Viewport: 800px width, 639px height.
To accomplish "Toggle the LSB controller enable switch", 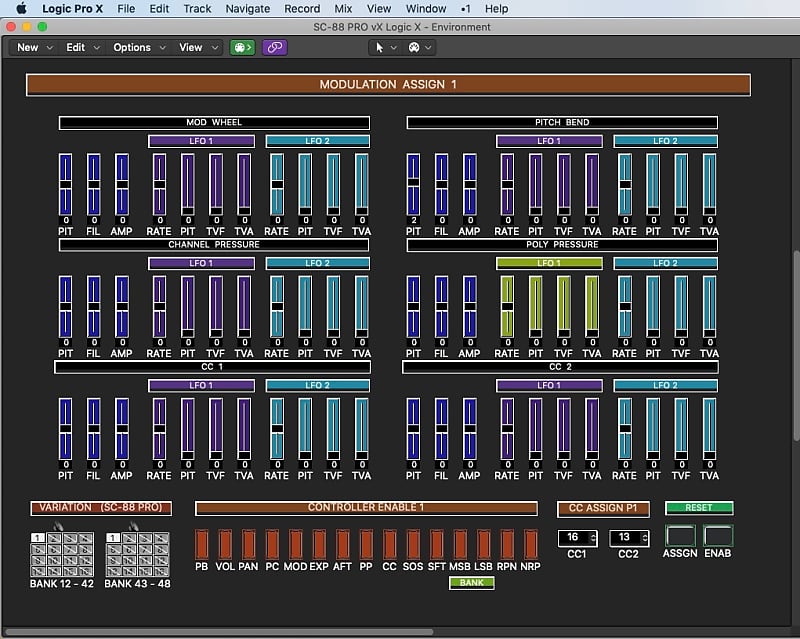I will pyautogui.click(x=484, y=545).
